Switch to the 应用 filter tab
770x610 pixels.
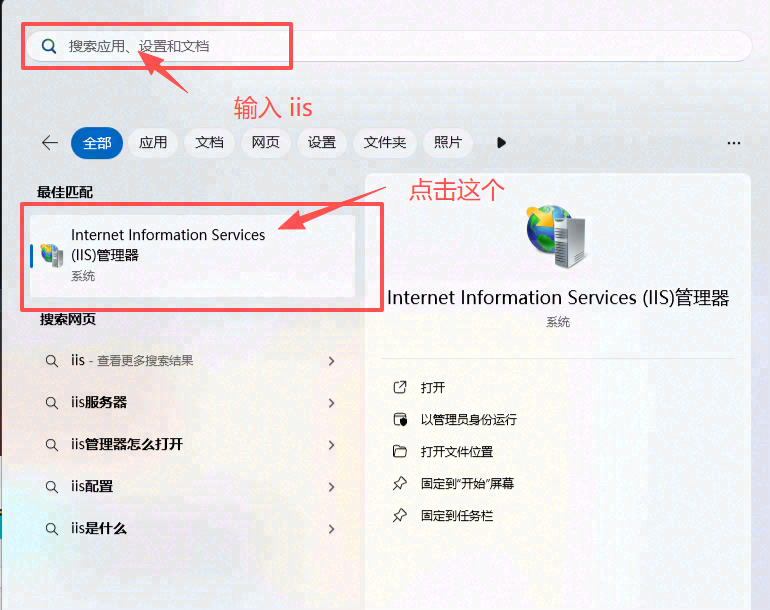click(153, 143)
